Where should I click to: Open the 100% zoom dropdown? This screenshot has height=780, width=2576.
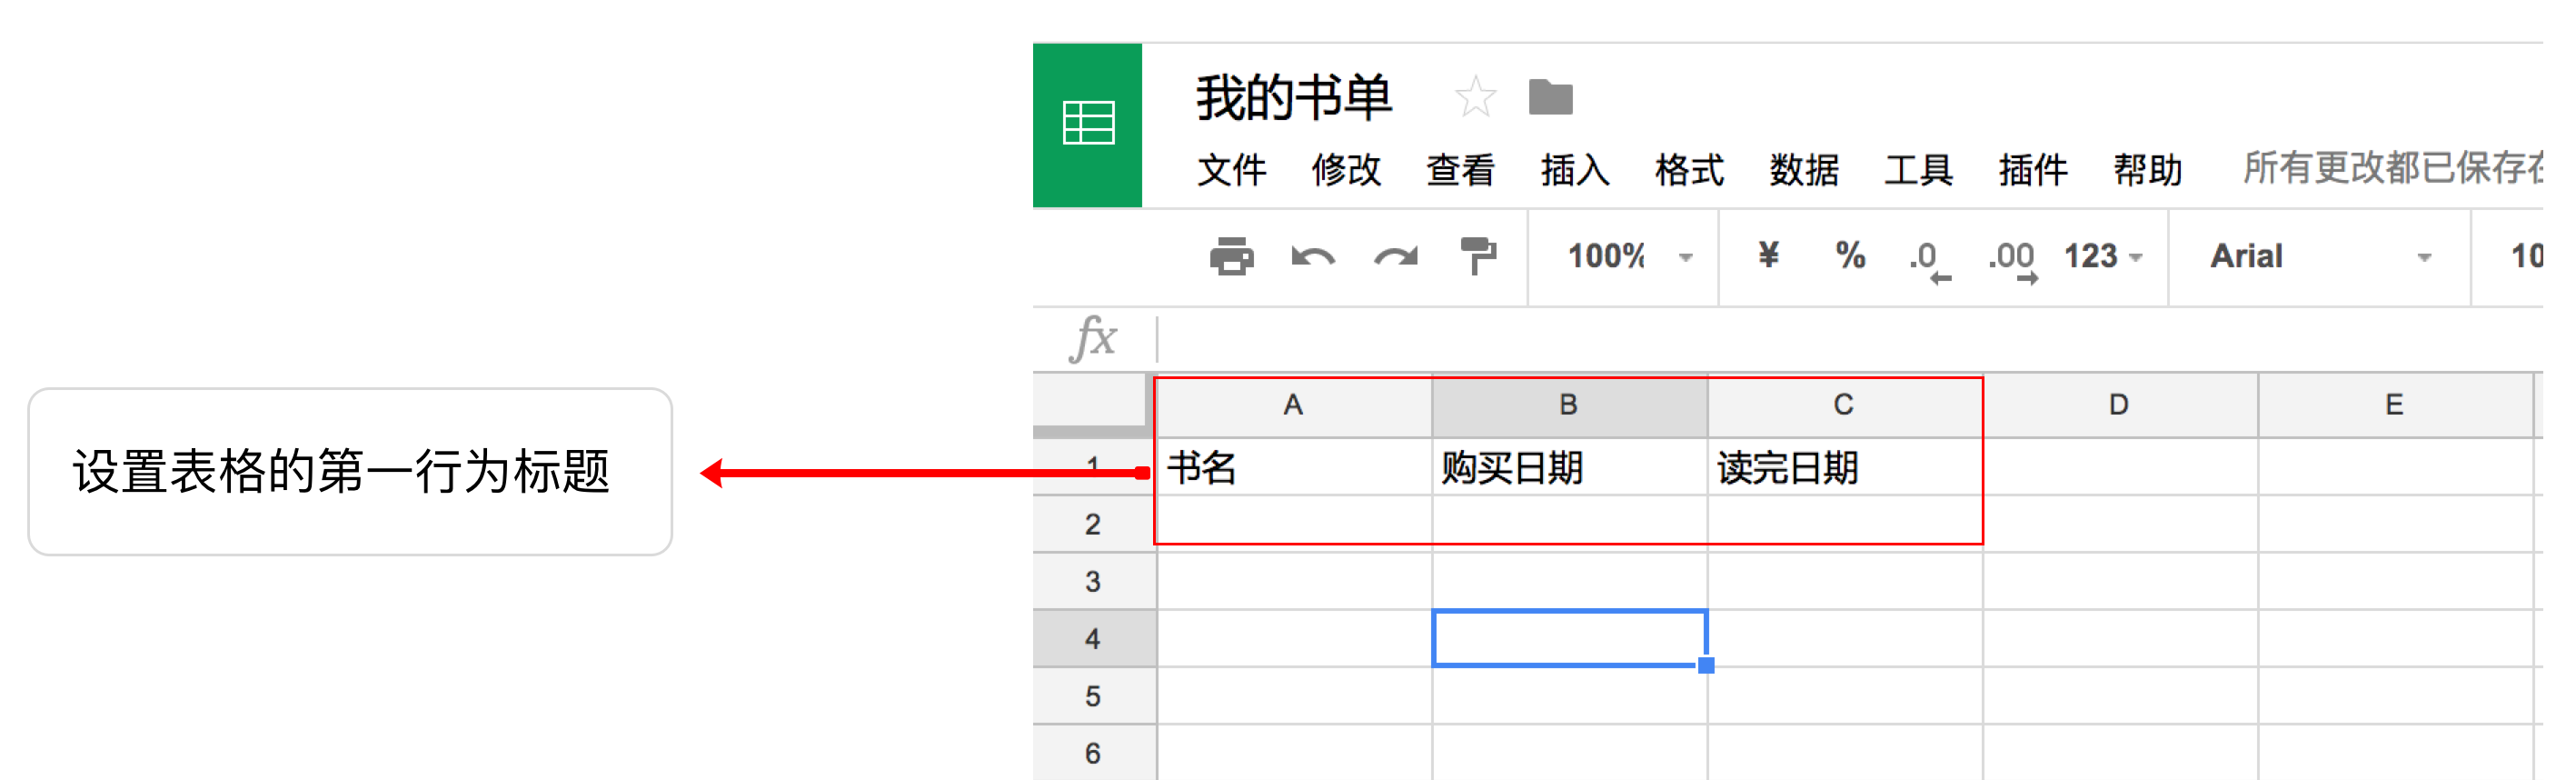(1628, 257)
